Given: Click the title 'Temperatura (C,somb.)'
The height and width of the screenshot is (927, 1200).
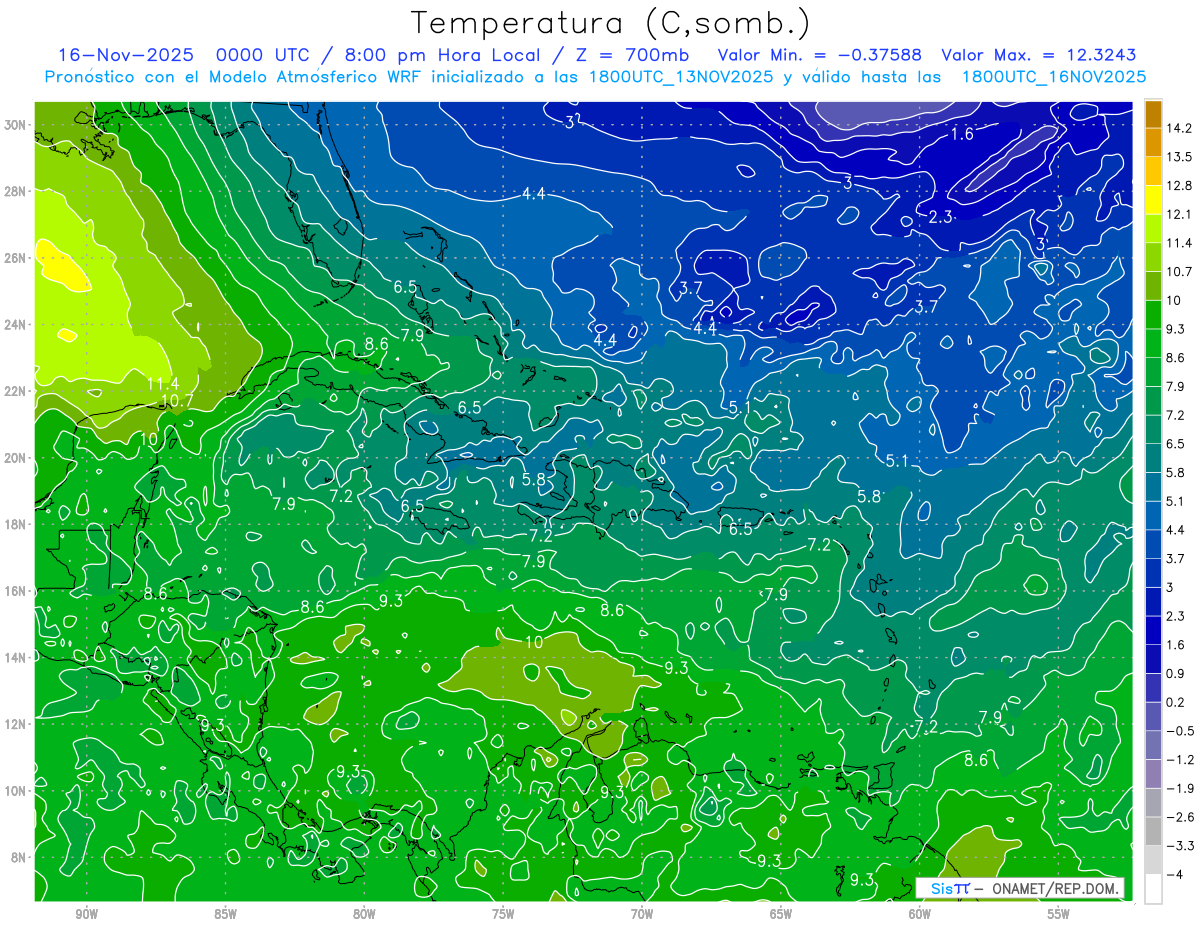Looking at the screenshot, I should [611, 23].
